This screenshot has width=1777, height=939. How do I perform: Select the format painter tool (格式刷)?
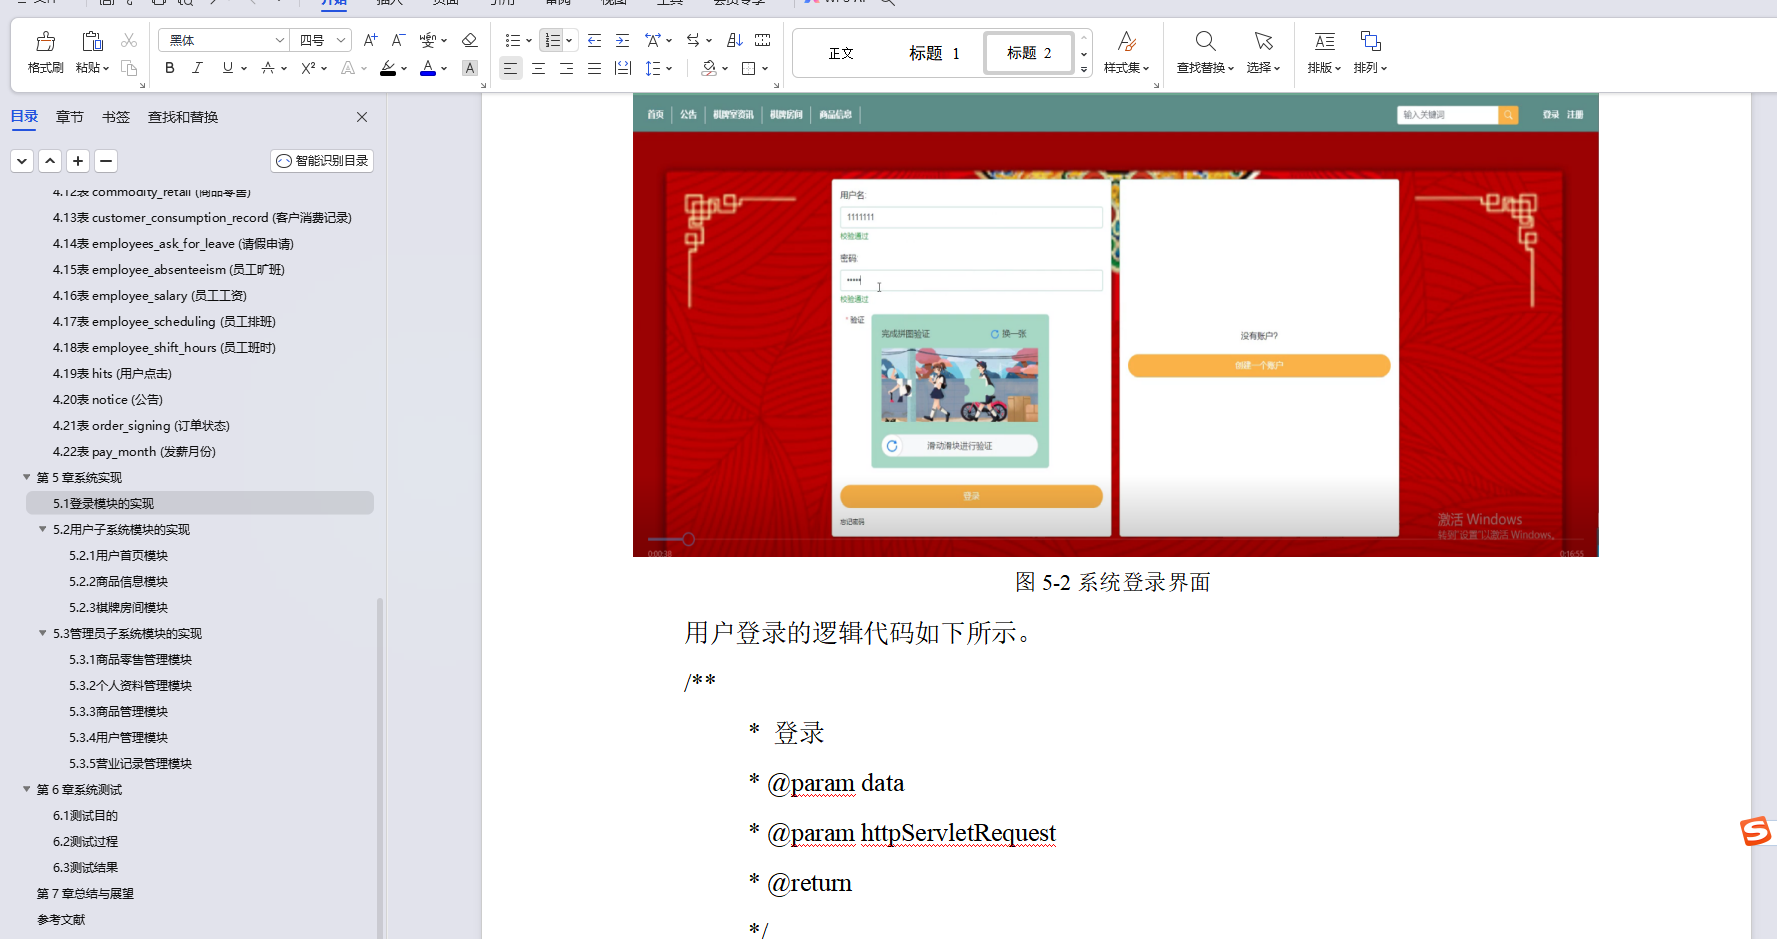(44, 52)
